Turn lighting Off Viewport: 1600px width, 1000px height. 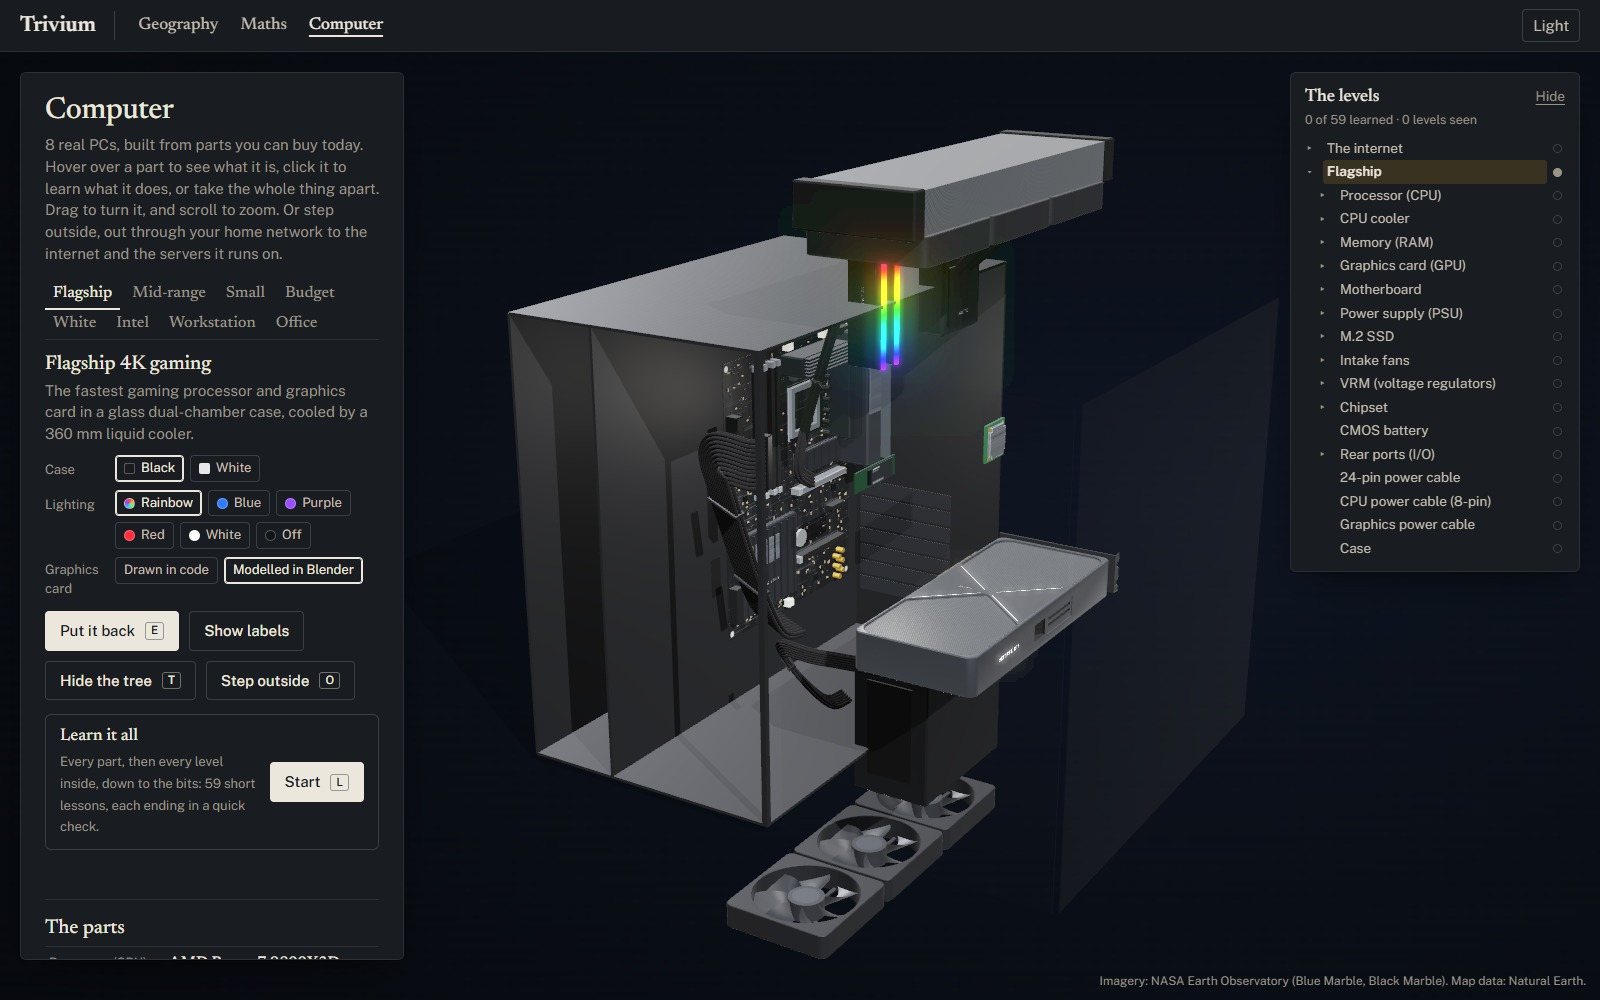(x=283, y=535)
